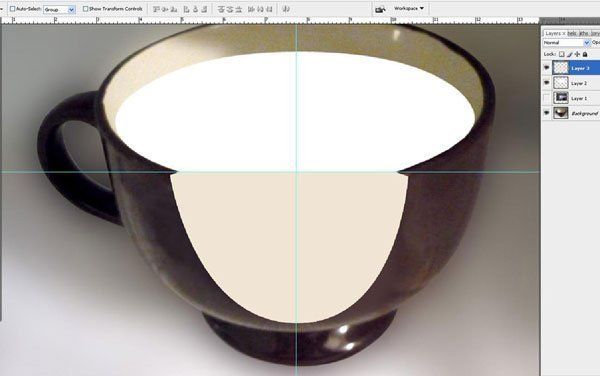The width and height of the screenshot is (600, 376).
Task: Click the Lock transparent pixels icon
Action: (561, 54)
